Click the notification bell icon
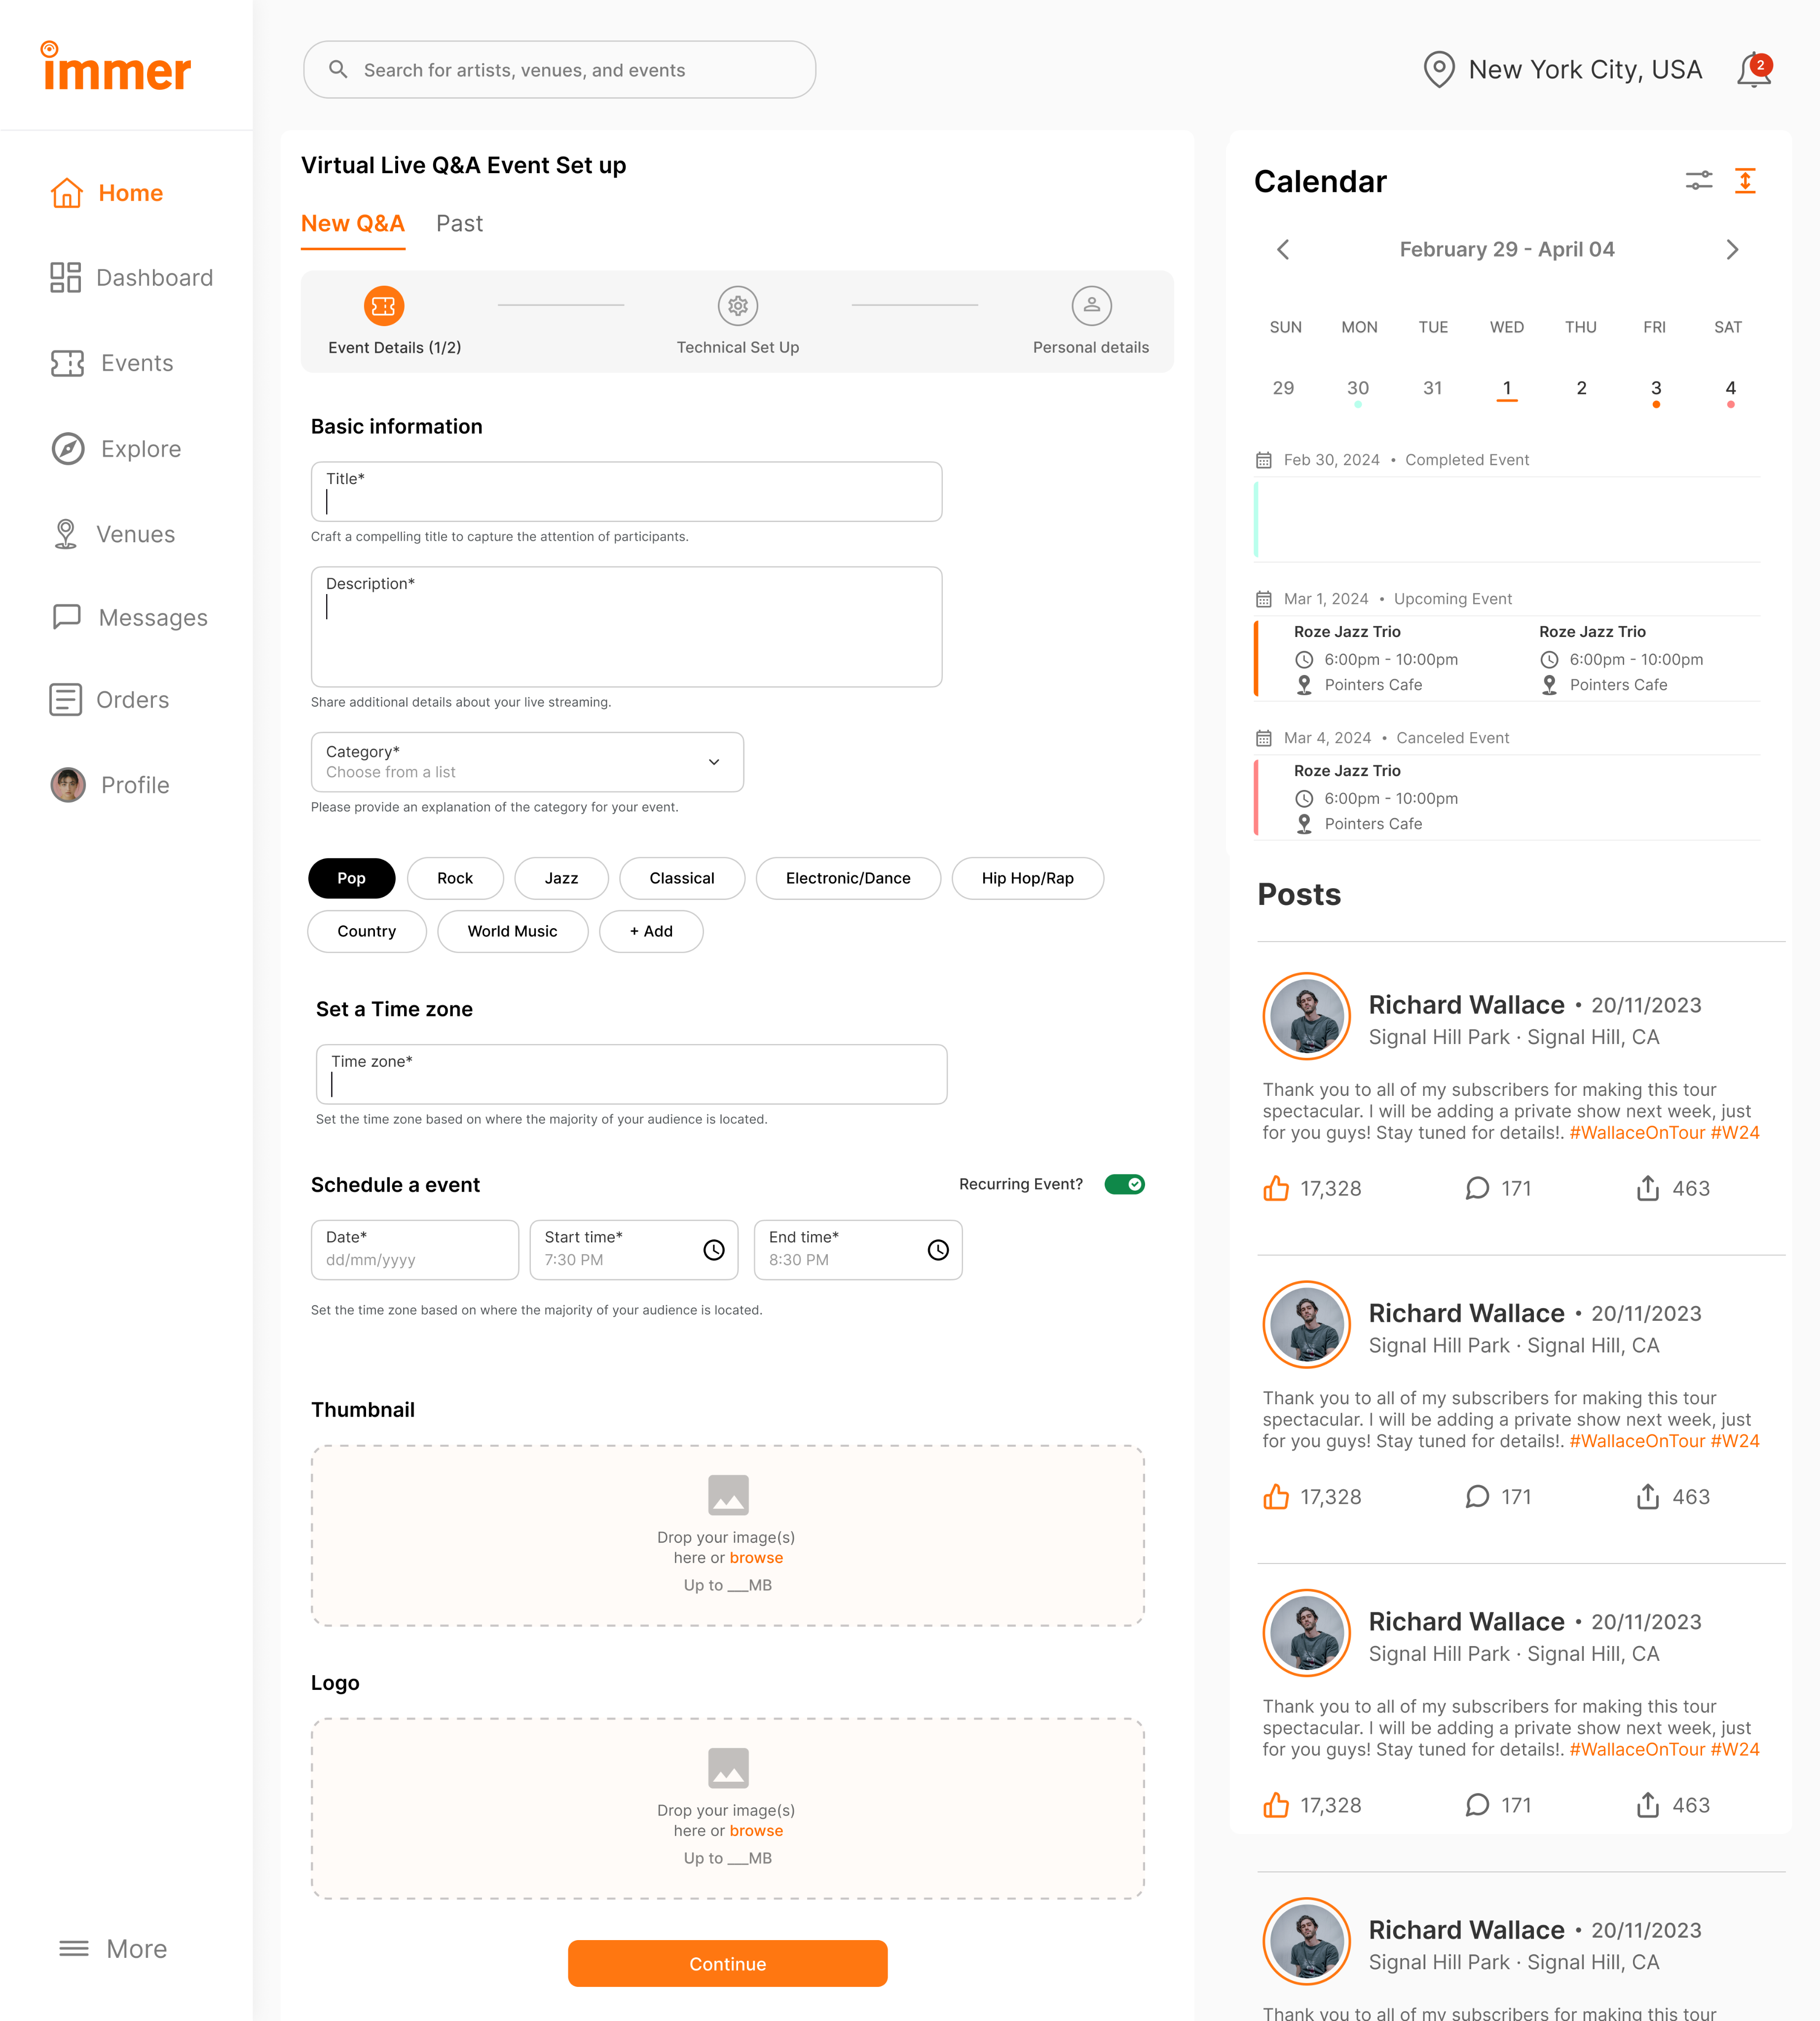The height and width of the screenshot is (2021, 1820). [1753, 71]
